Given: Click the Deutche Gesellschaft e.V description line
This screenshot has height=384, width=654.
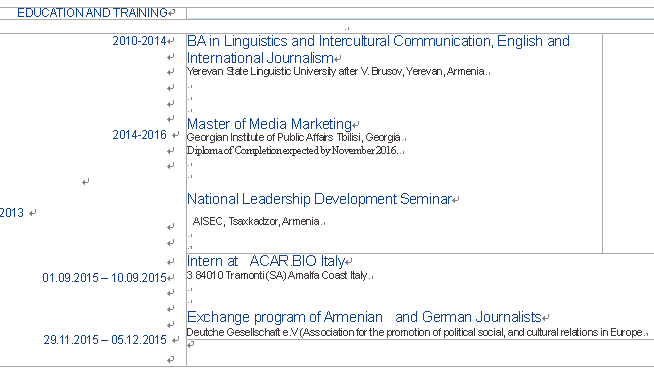Looking at the screenshot, I should 415,332.
